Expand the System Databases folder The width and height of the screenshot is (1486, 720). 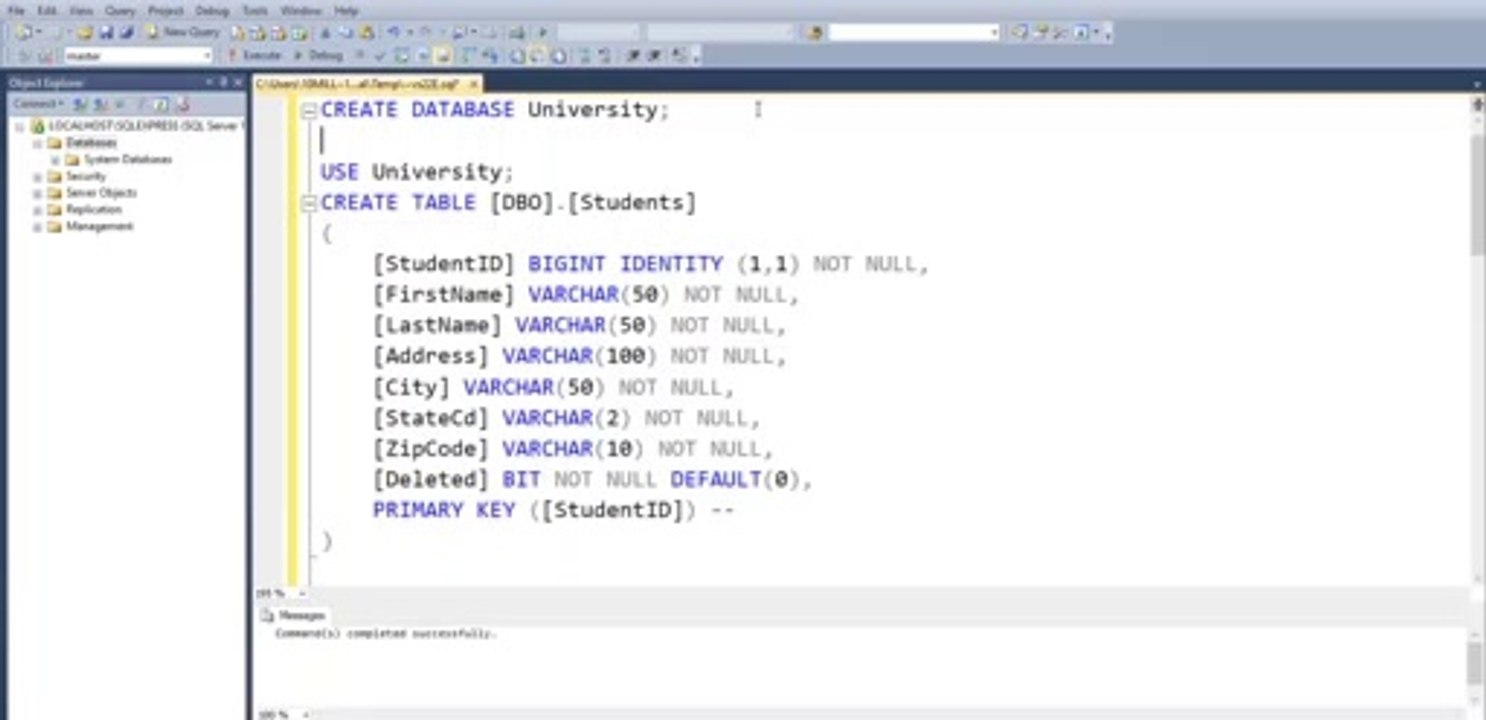point(55,160)
